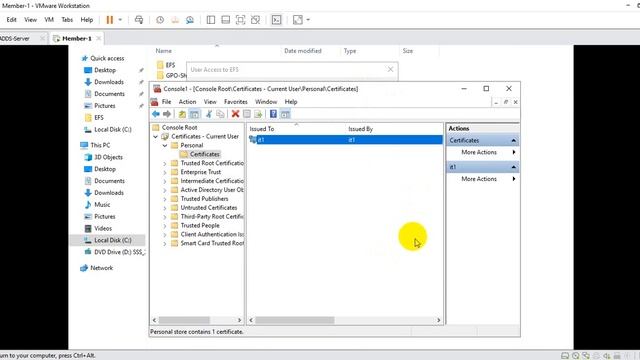Expand Trusted People node

(165, 226)
